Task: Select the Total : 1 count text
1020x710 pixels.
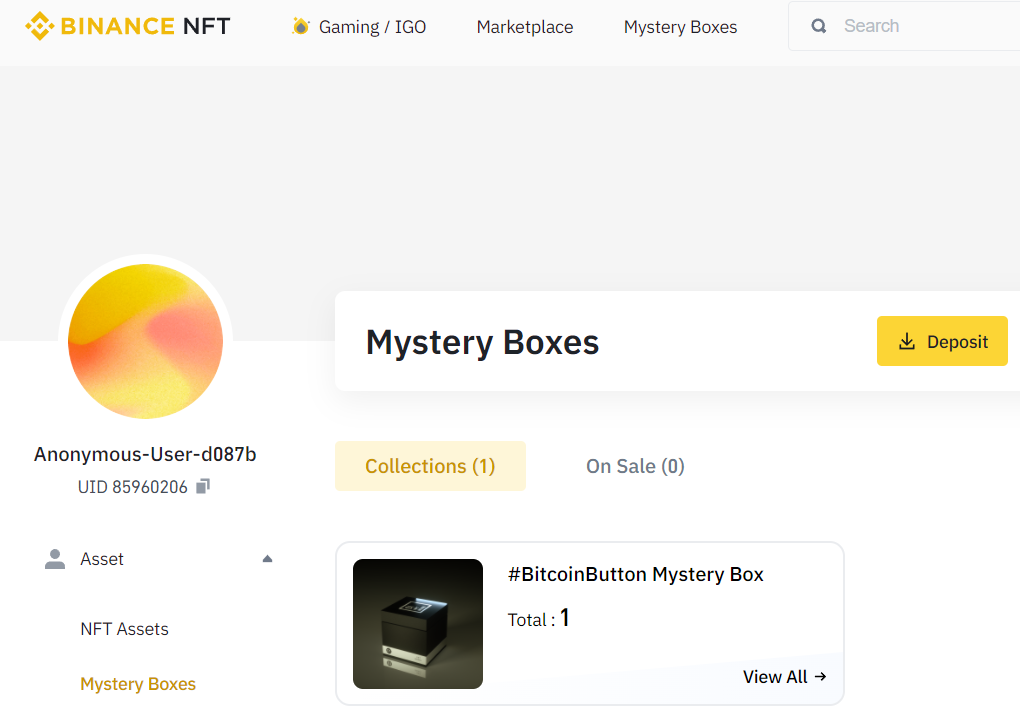Action: (539, 618)
